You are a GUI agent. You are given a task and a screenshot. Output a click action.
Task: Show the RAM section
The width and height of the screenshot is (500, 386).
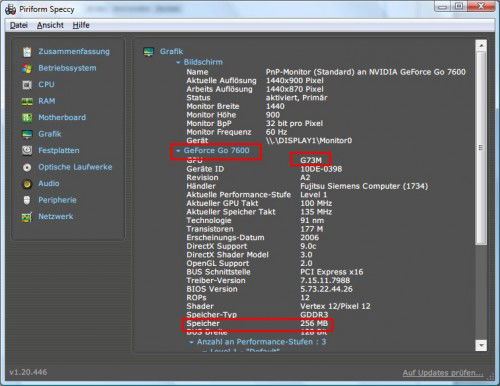click(x=47, y=101)
